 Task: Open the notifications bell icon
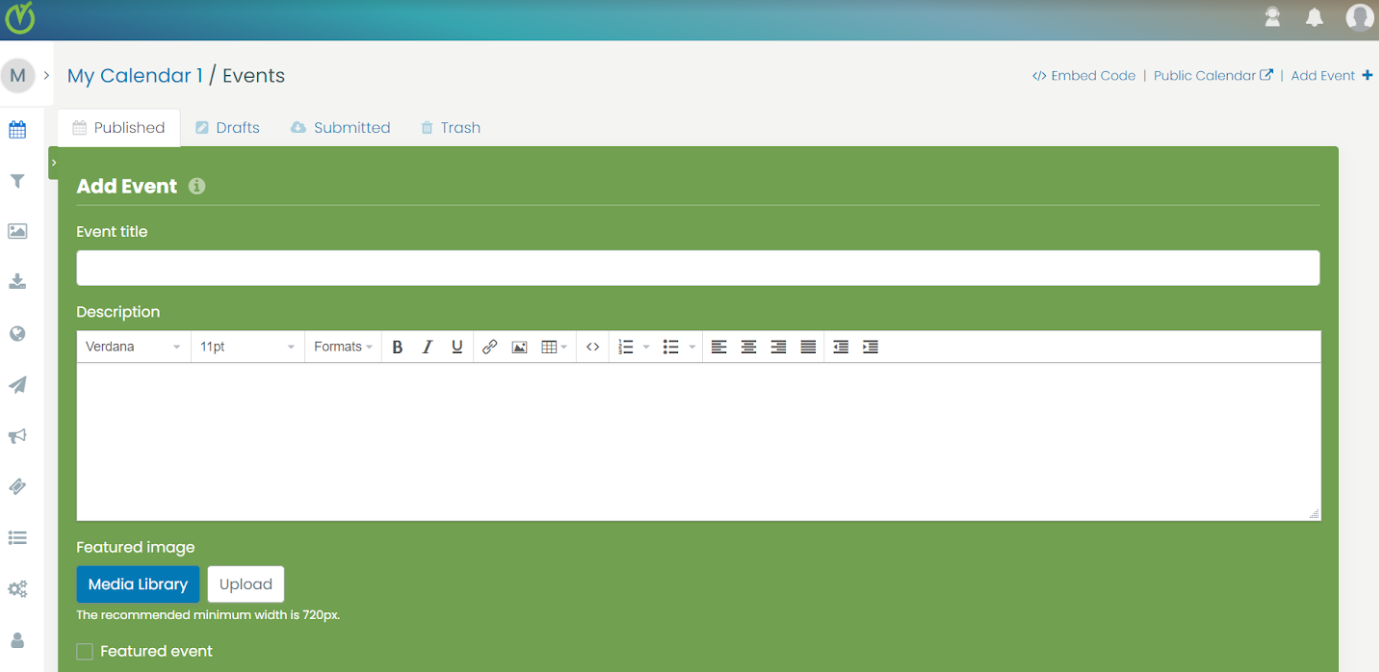[x=1315, y=17]
